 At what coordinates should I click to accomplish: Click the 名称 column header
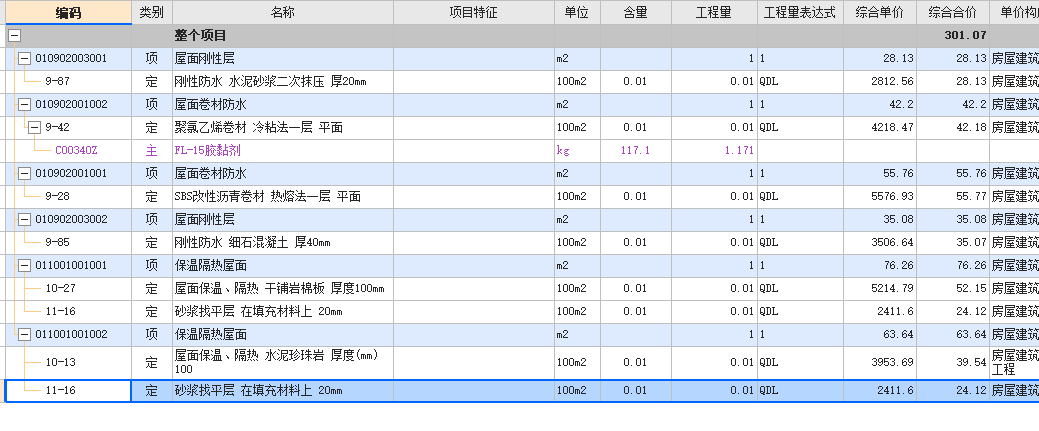pyautogui.click(x=283, y=13)
